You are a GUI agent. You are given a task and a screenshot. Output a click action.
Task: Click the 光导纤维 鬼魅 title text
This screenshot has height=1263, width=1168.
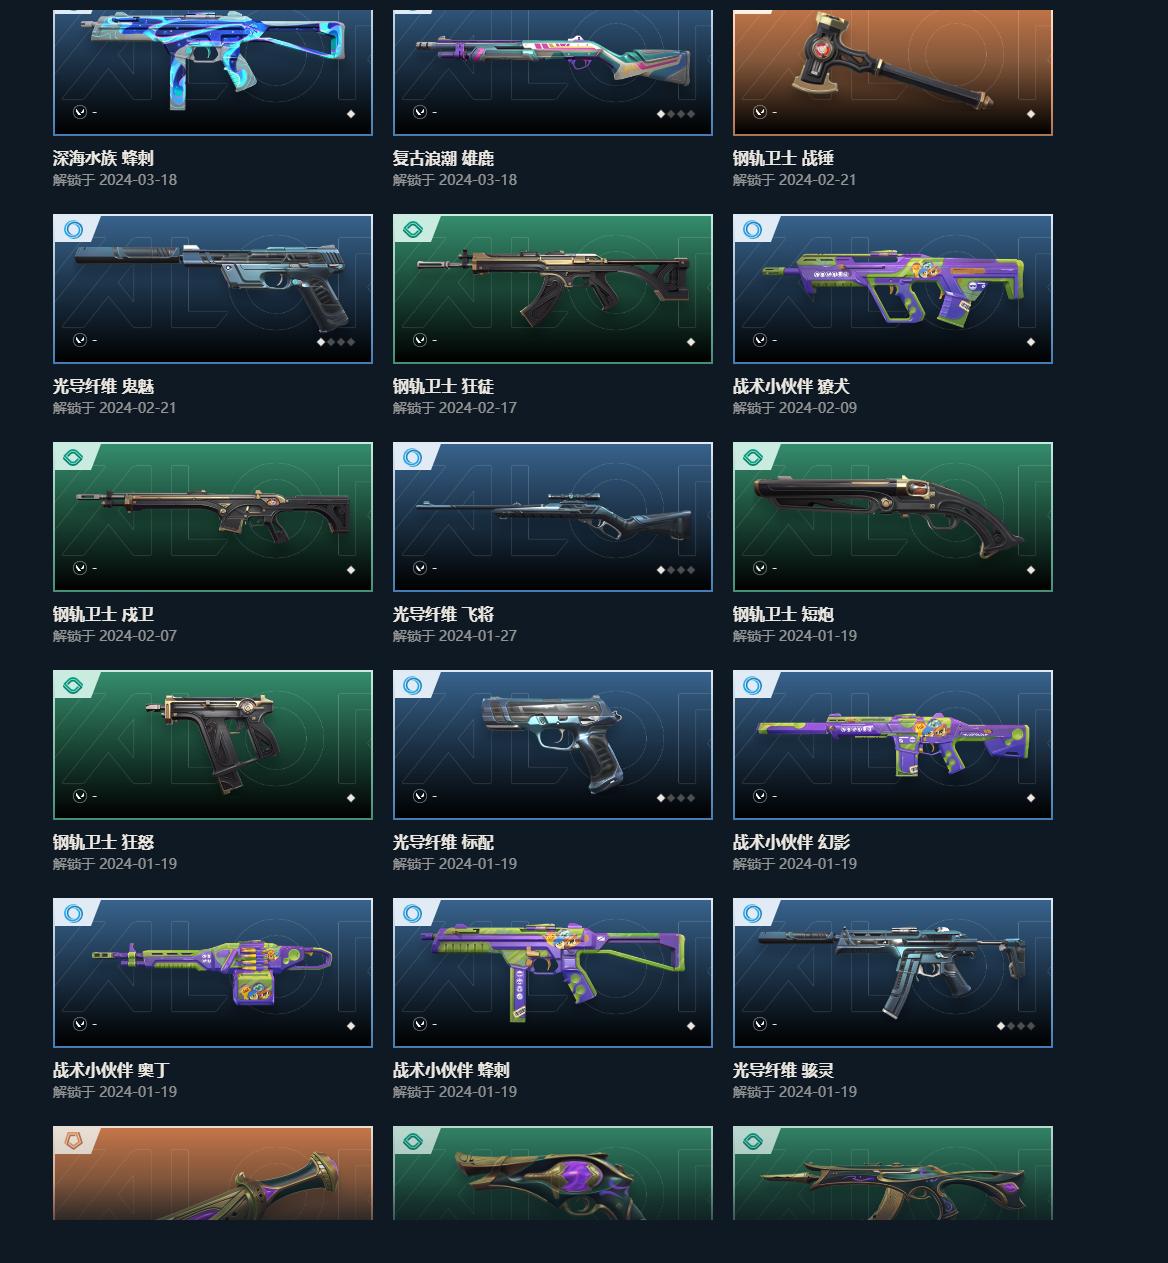[x=104, y=386]
